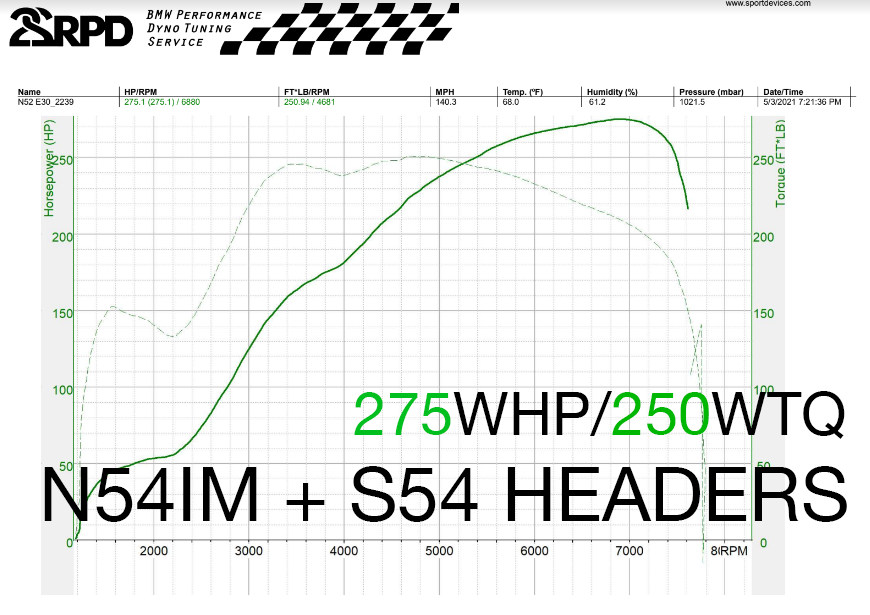Click the Horsepower (HP) axis label
The image size is (870, 615).
coord(48,168)
